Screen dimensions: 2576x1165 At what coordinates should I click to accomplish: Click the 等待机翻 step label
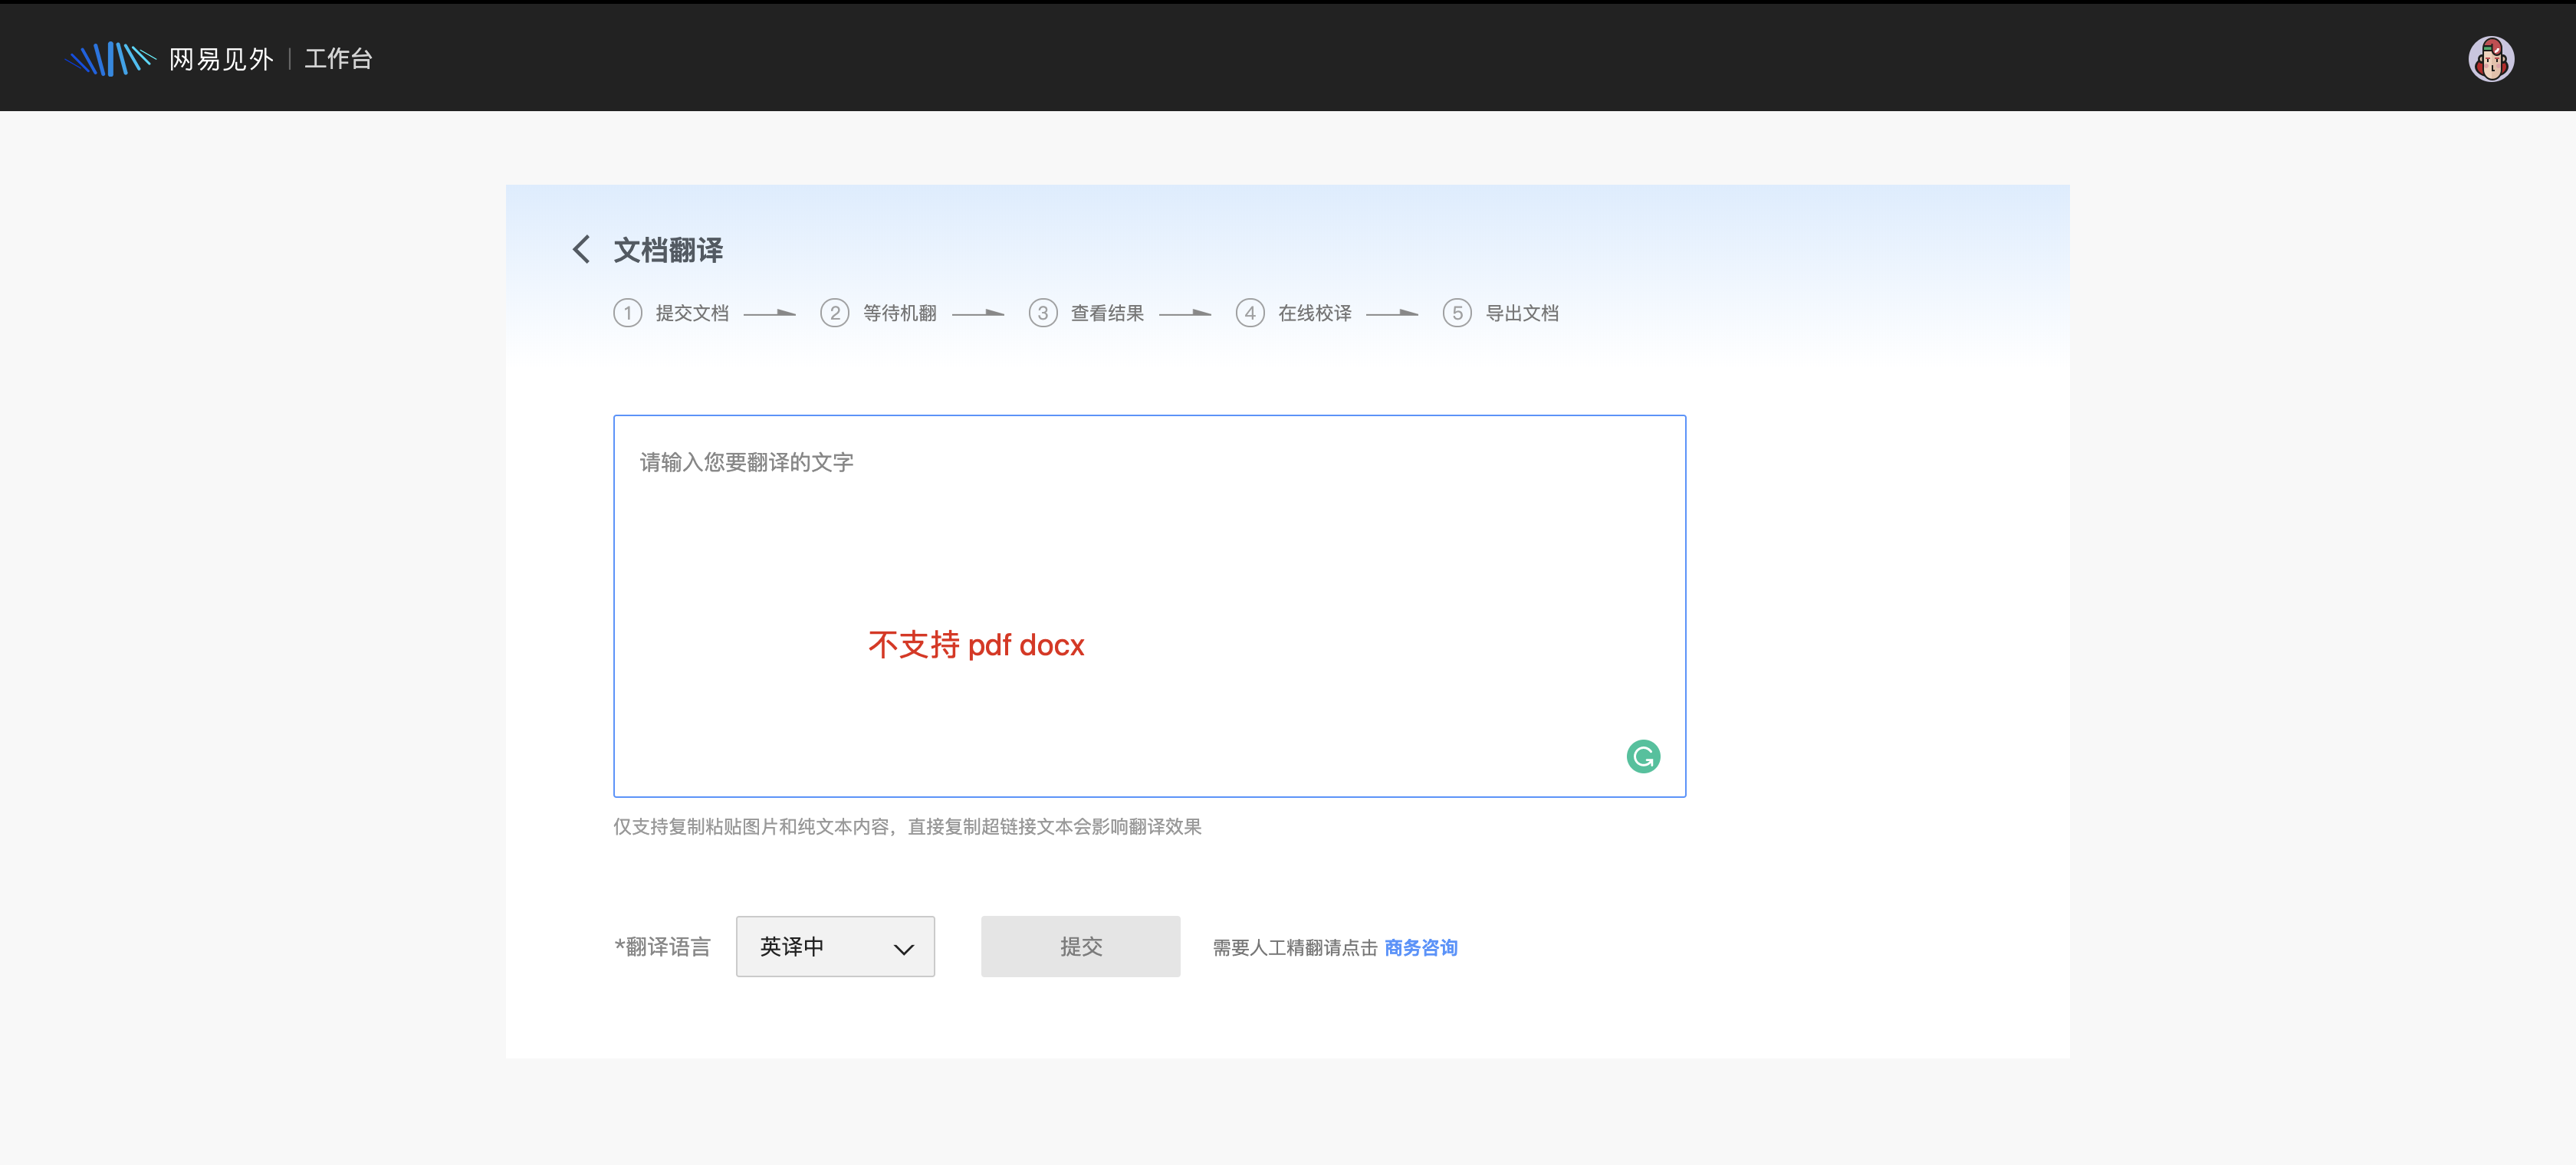coord(899,313)
